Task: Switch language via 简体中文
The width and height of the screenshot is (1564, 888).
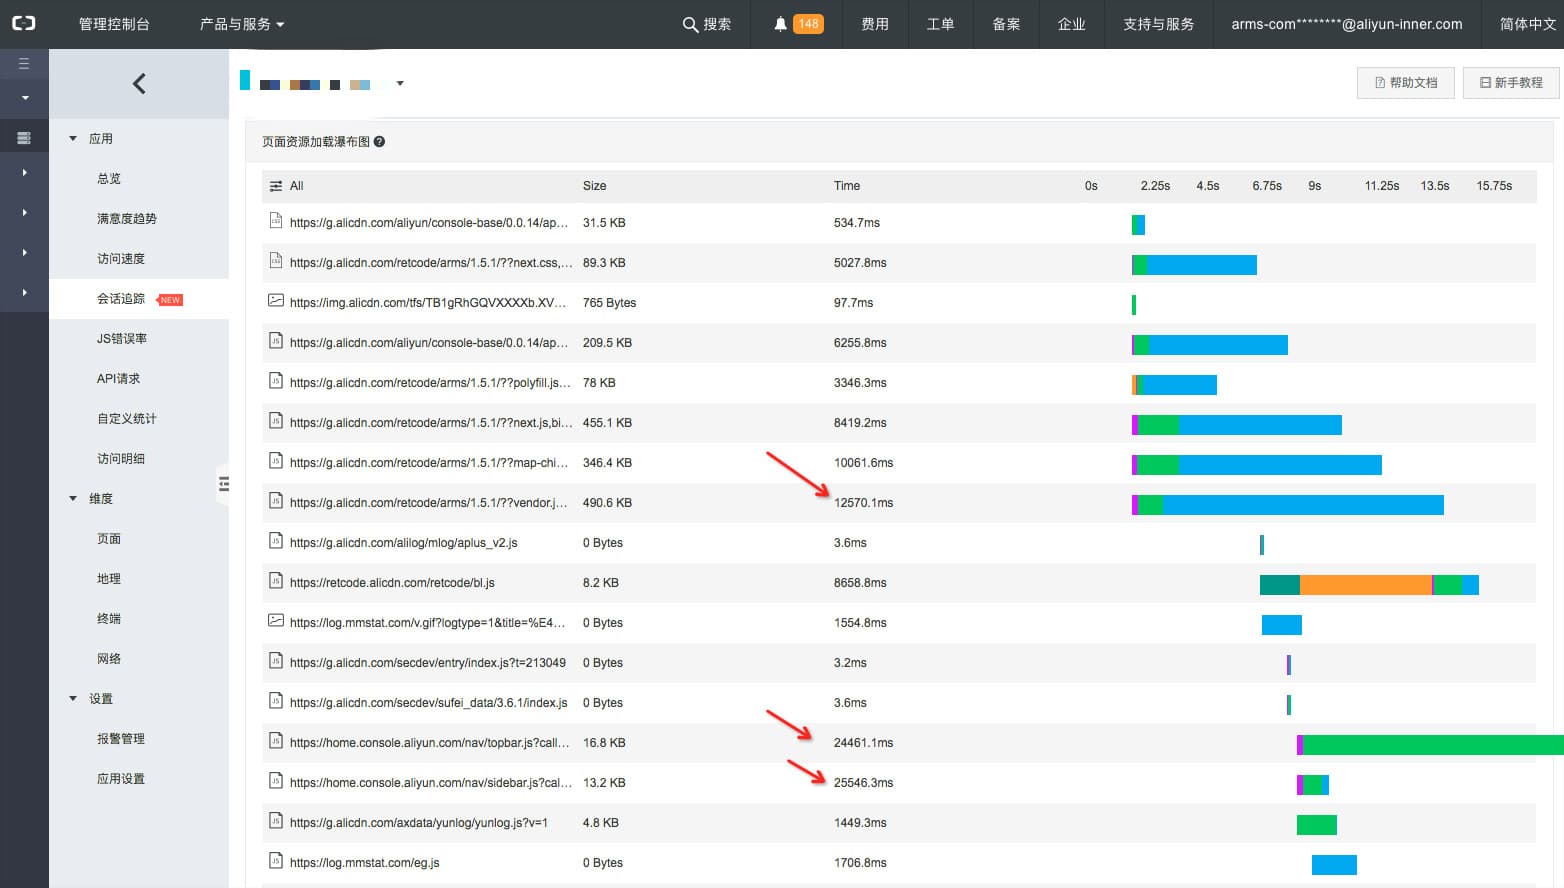Action: pyautogui.click(x=1528, y=24)
